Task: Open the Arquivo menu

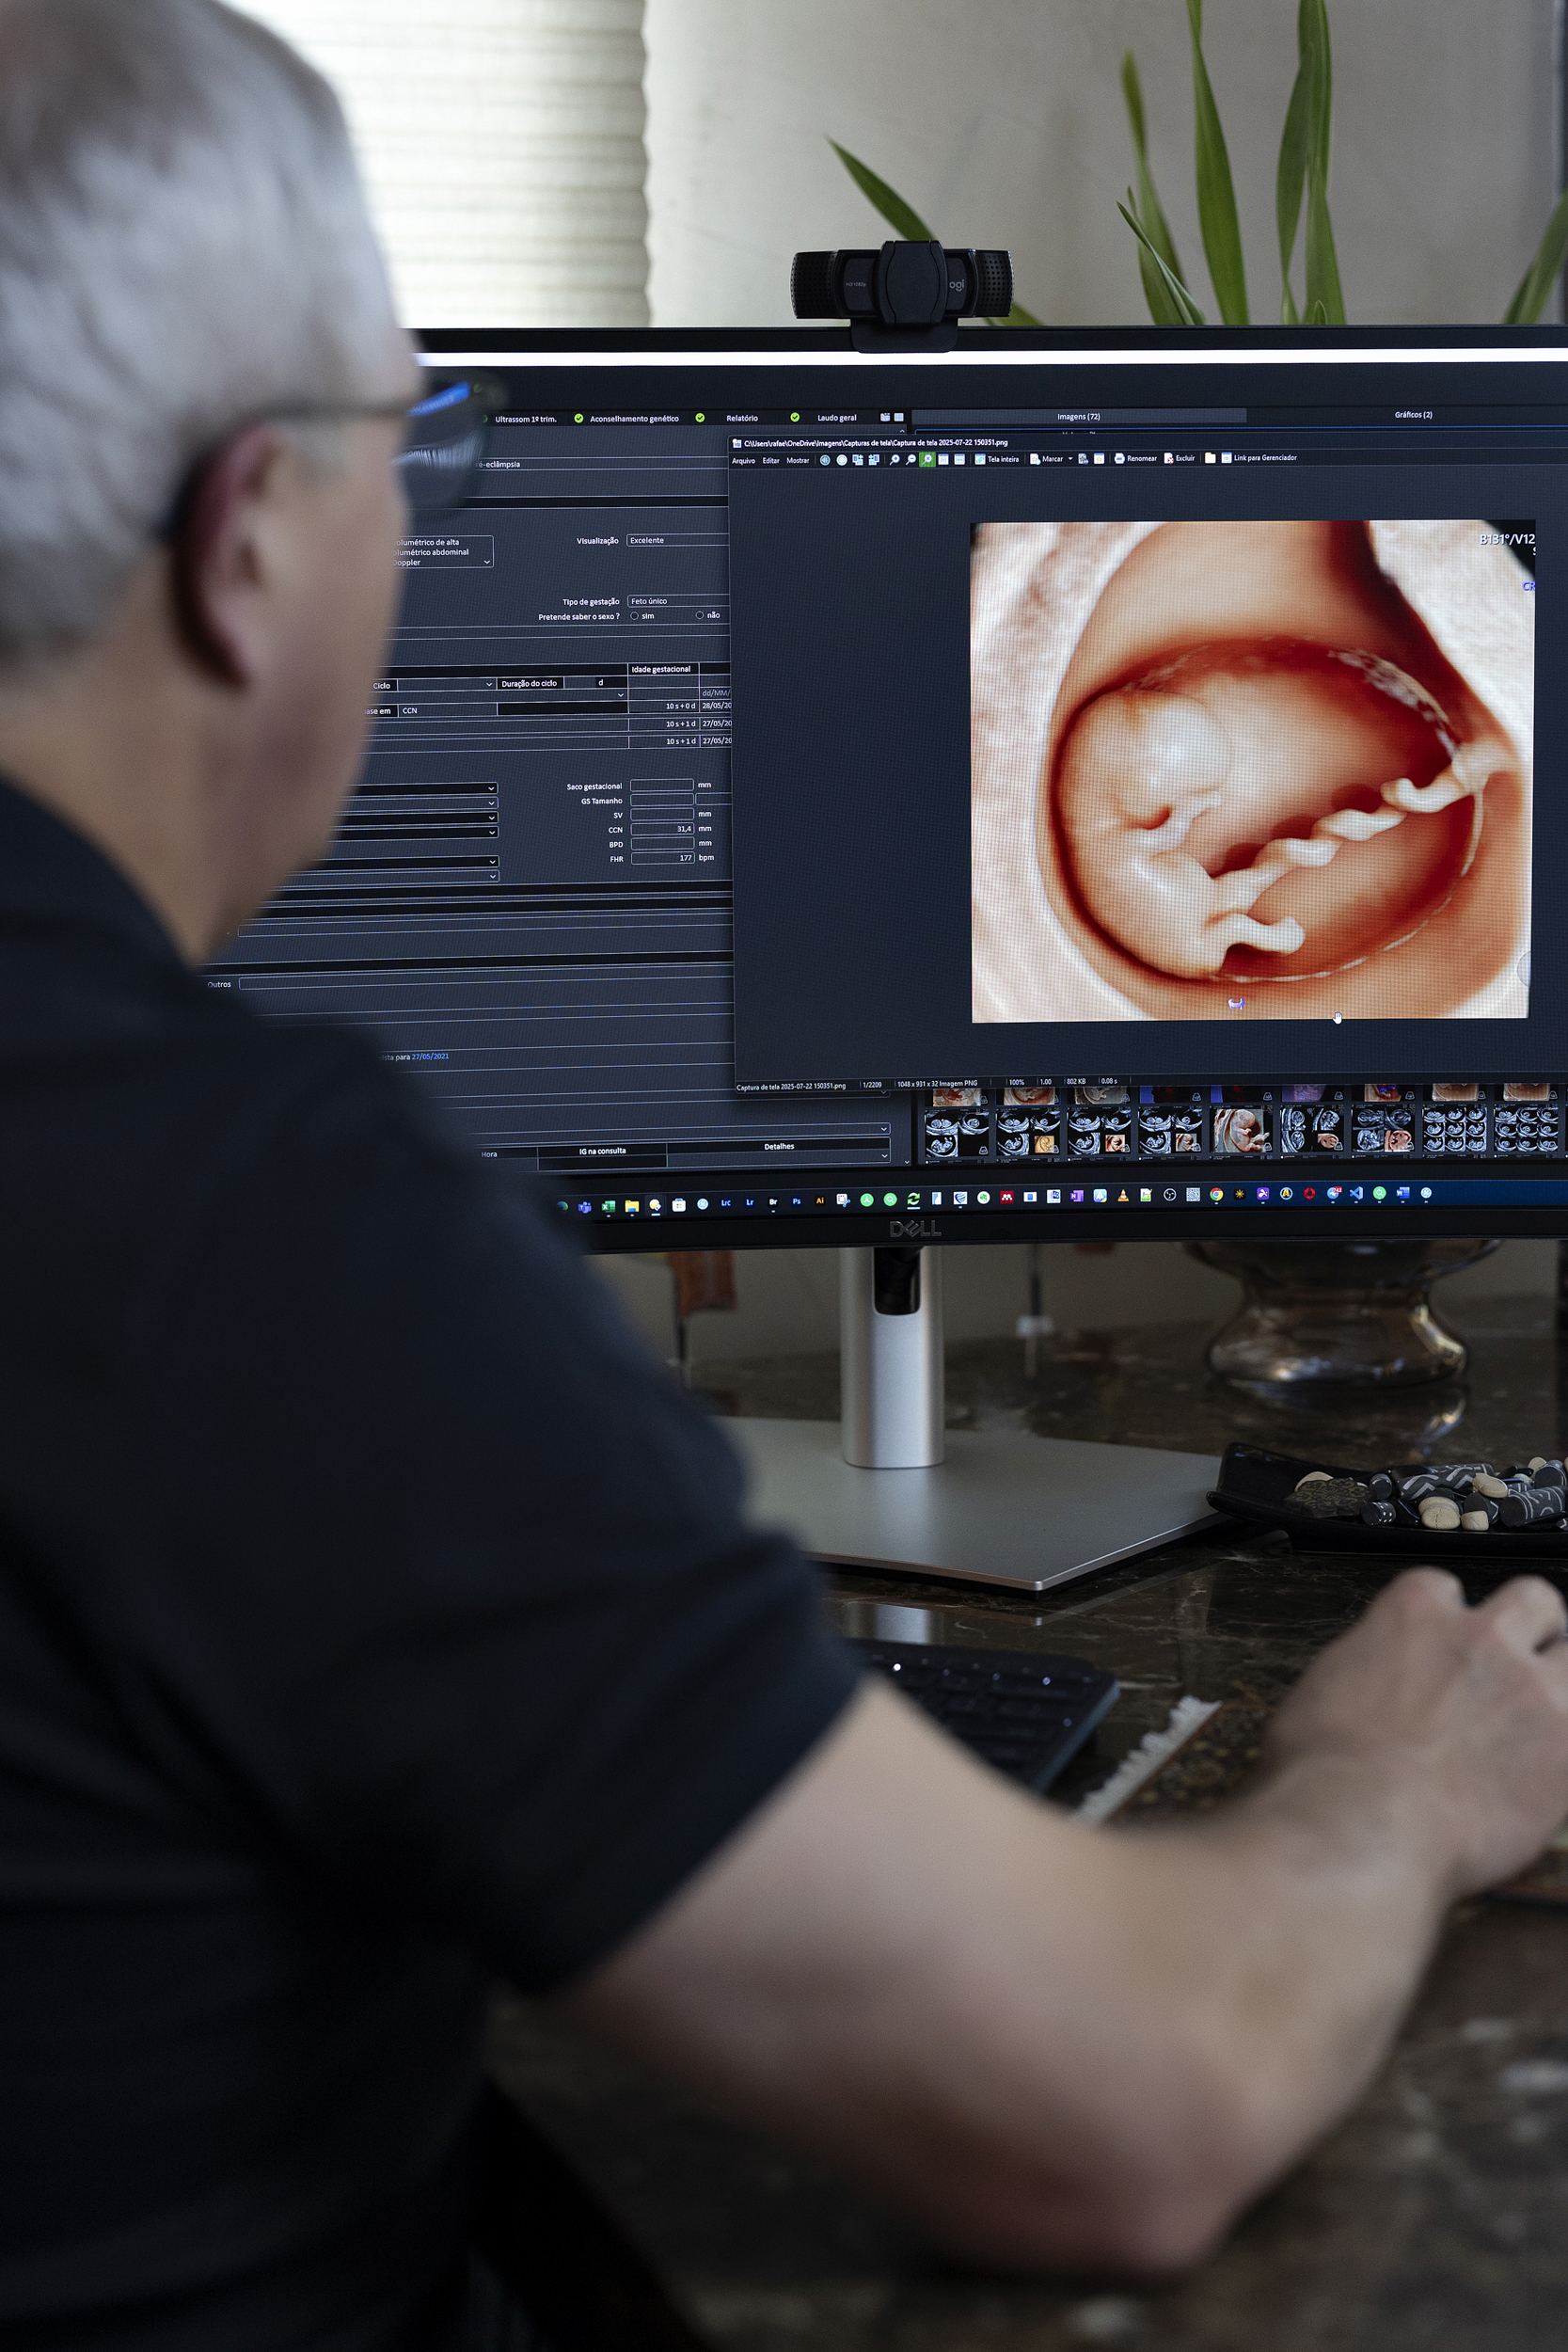Action: click(x=744, y=459)
